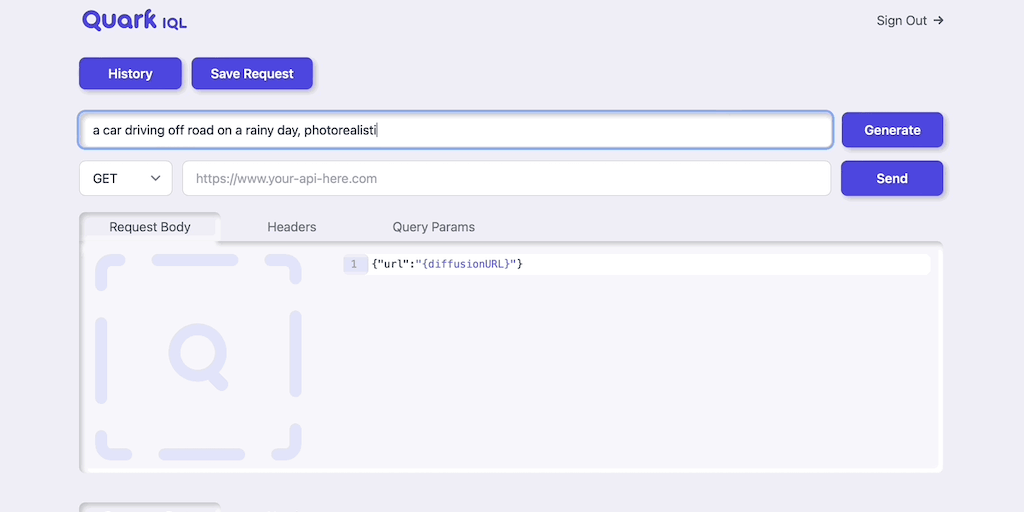Send the API request
The image size is (1024, 512).
(892, 179)
